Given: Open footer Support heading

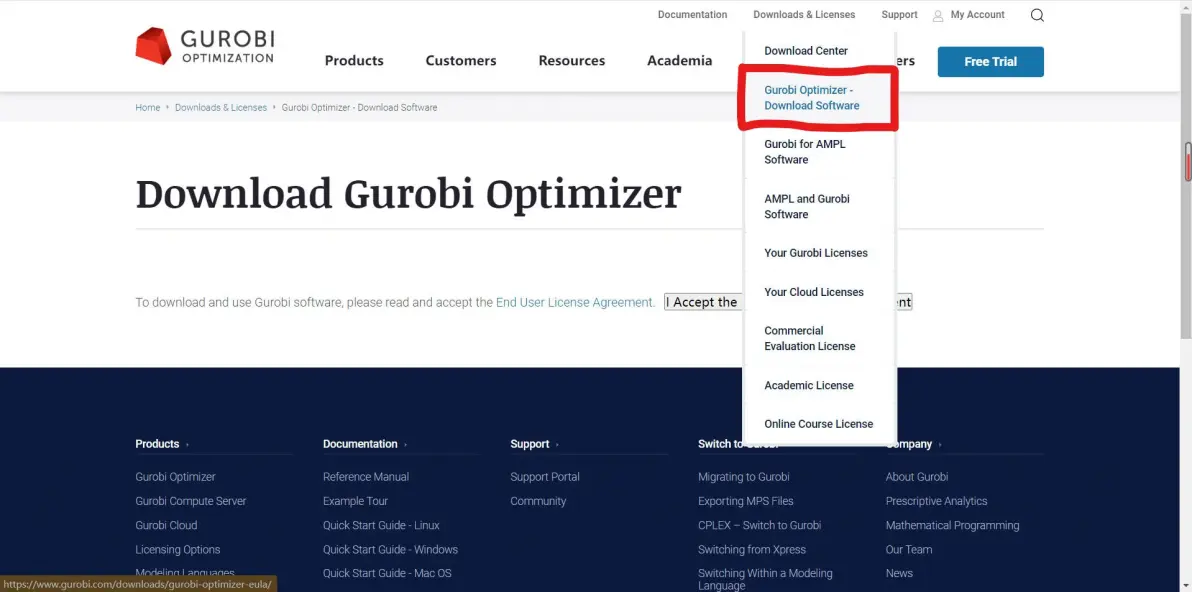Looking at the screenshot, I should click(x=530, y=444).
